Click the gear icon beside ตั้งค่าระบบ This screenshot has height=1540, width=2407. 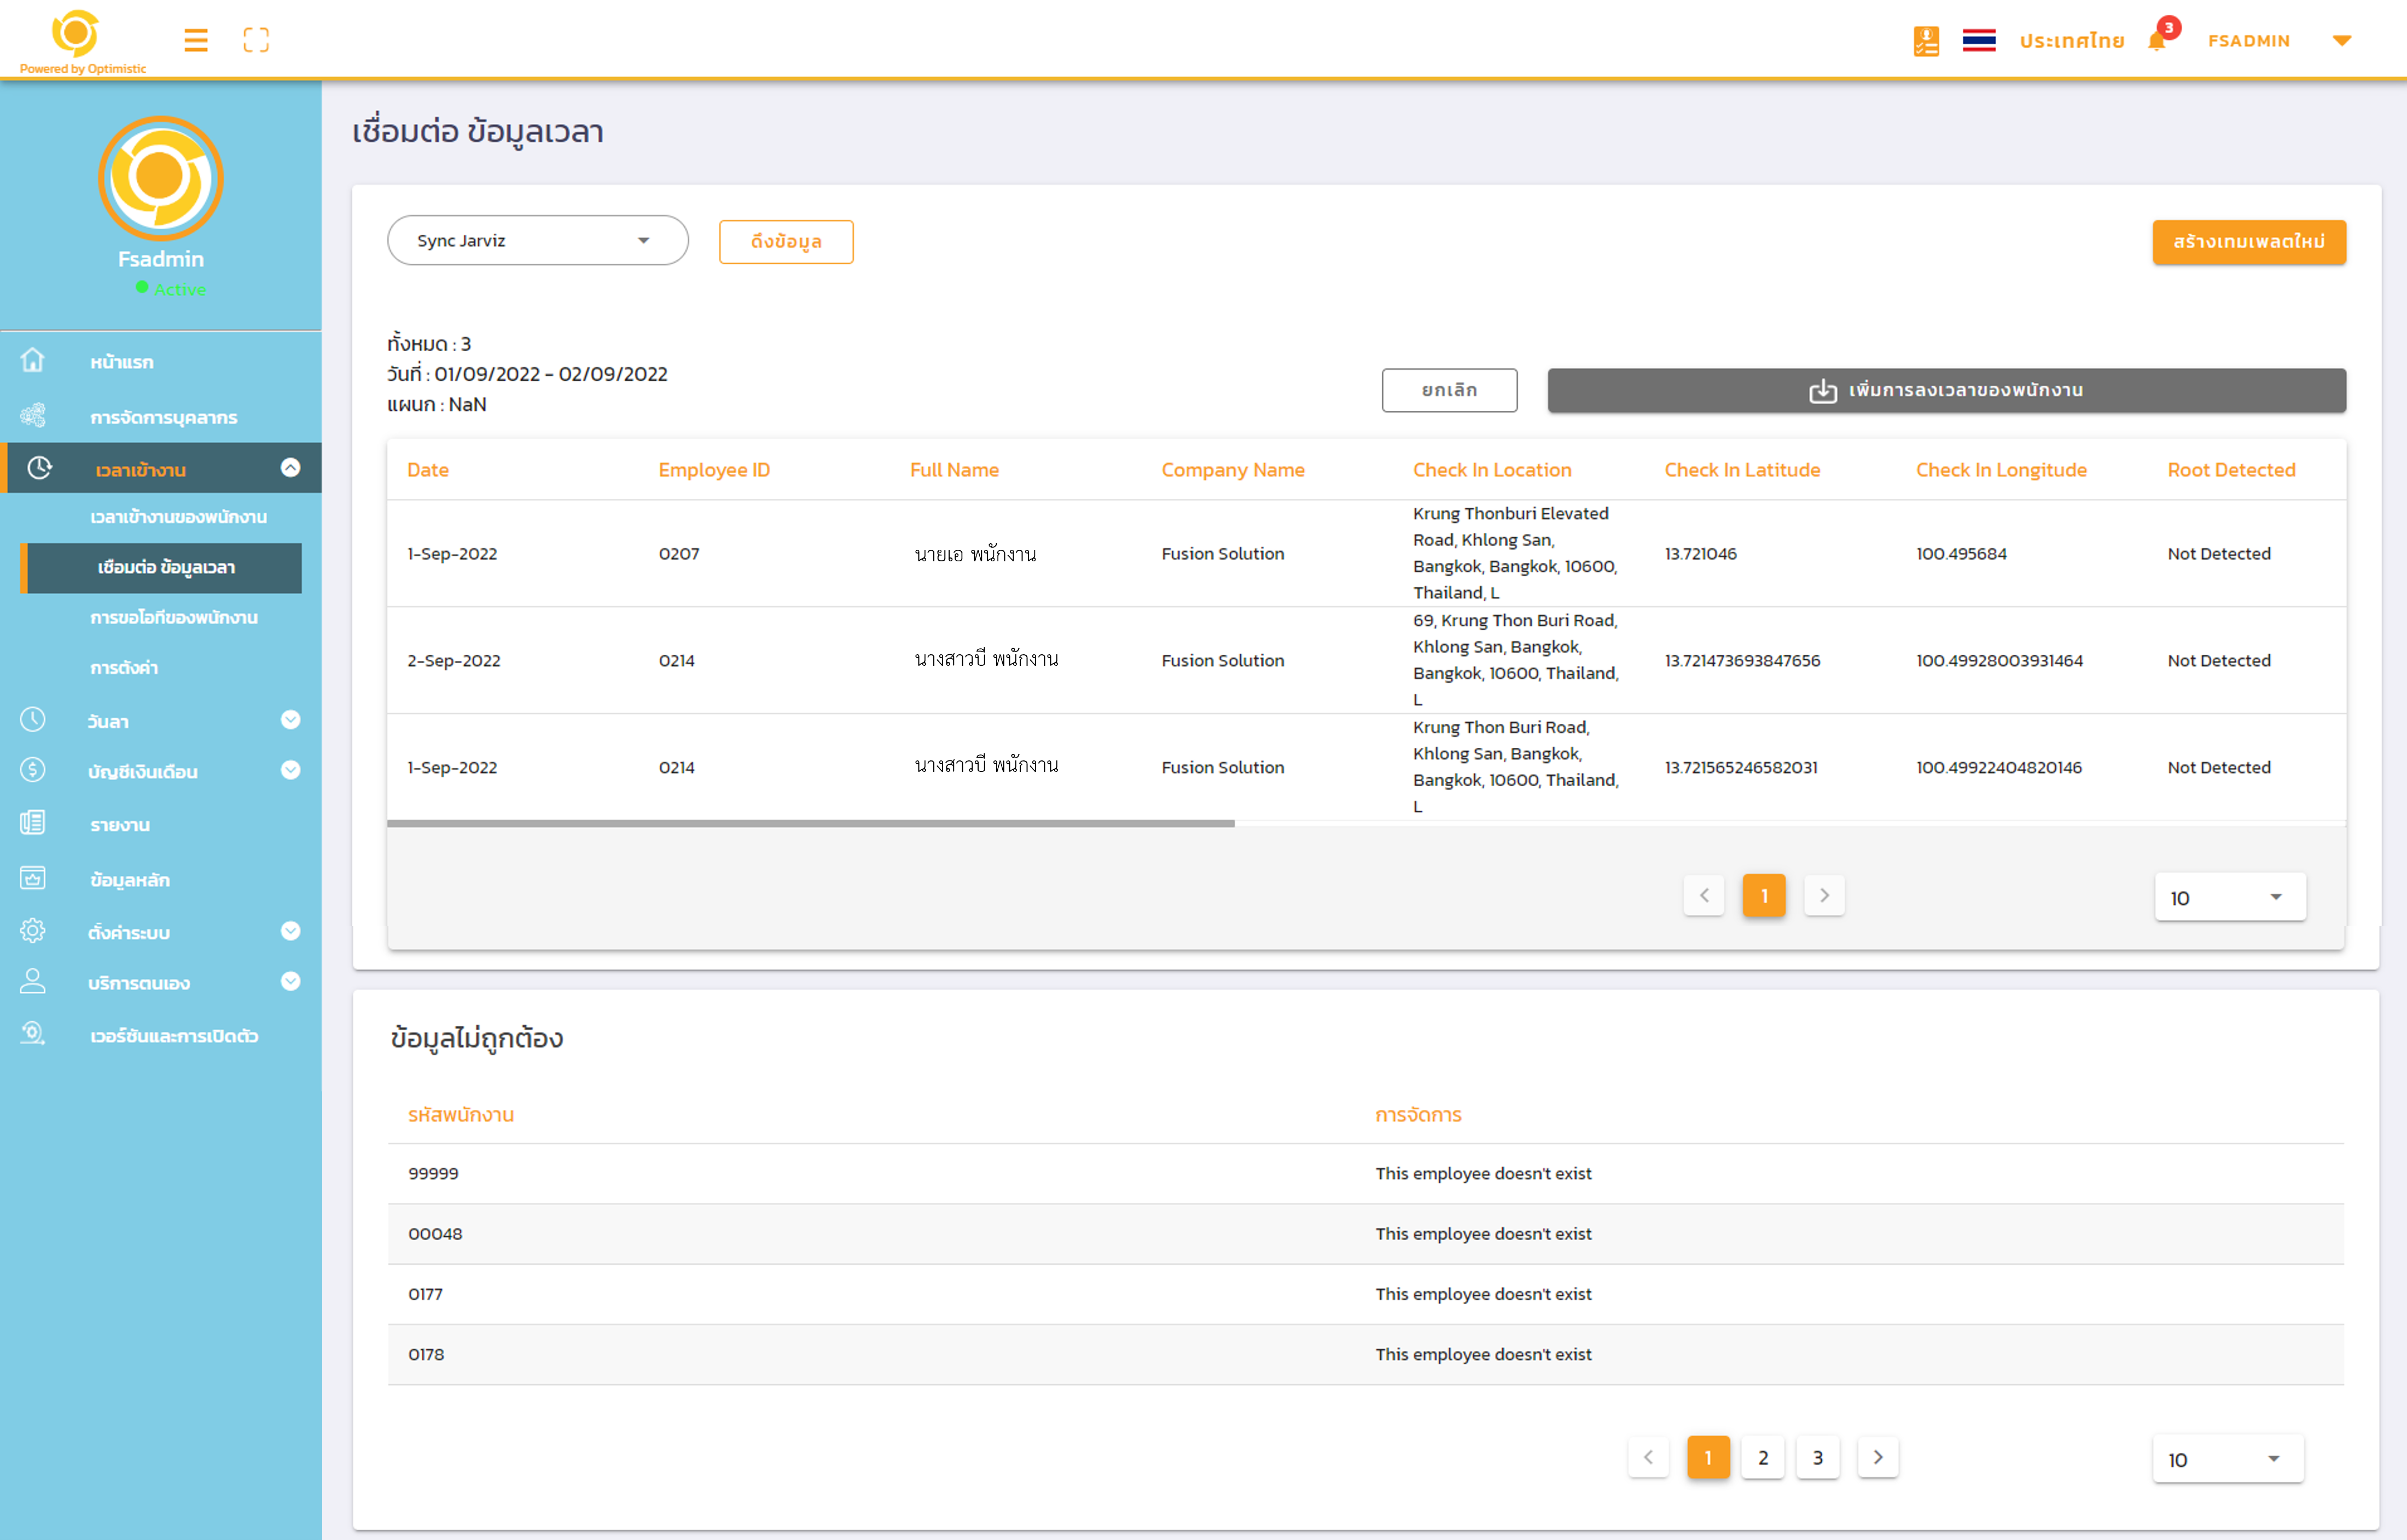click(33, 931)
